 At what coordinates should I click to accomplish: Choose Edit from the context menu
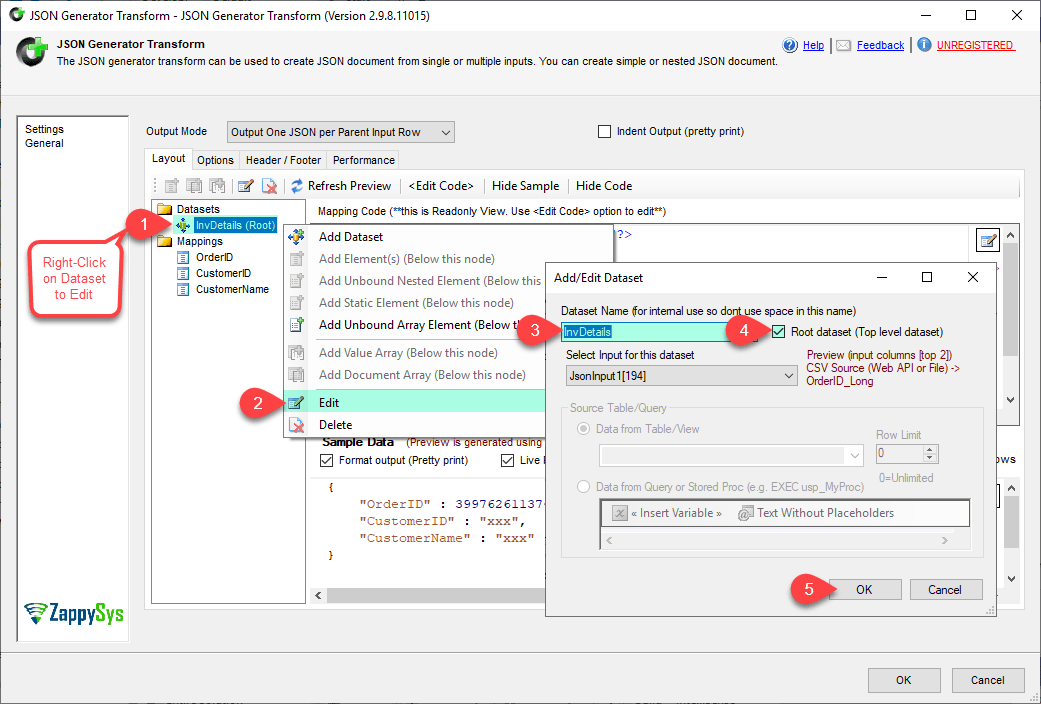click(330, 402)
